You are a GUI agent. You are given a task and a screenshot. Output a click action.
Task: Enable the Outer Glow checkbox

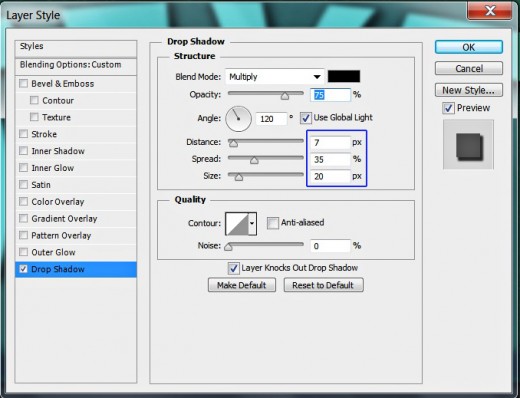23,252
